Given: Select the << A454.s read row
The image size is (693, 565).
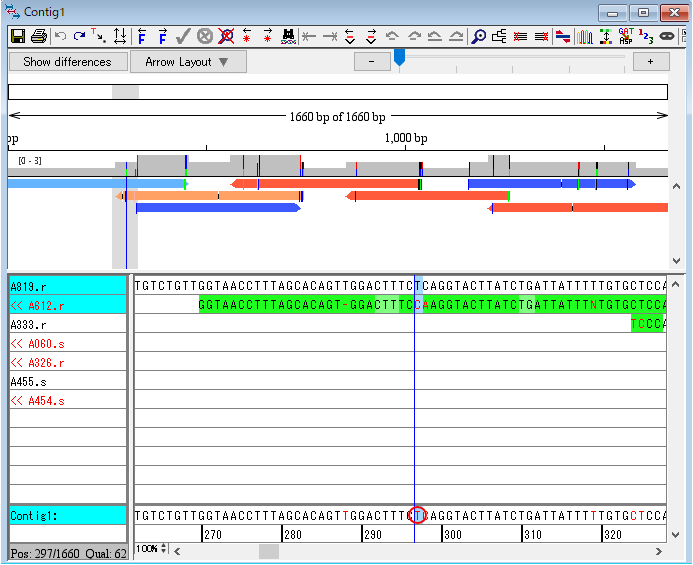Looking at the screenshot, I should (68, 401).
